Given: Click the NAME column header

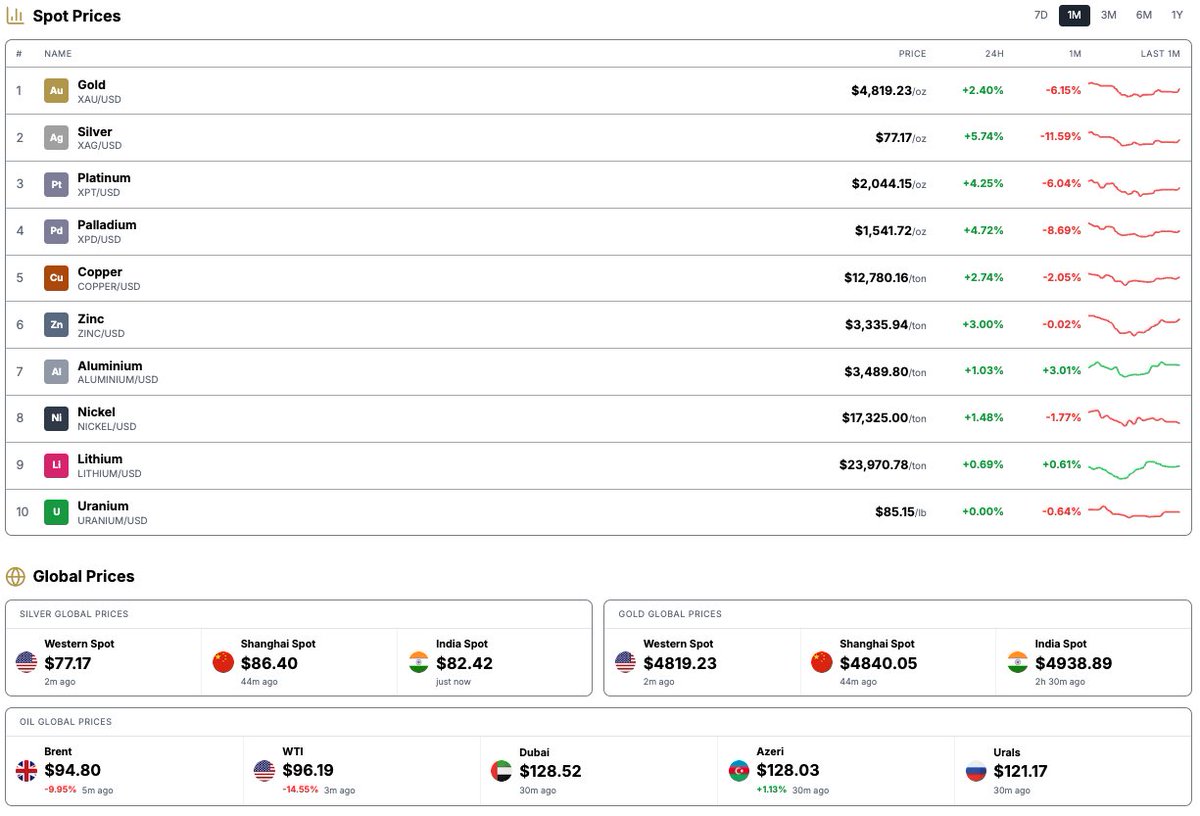Looking at the screenshot, I should [x=58, y=54].
